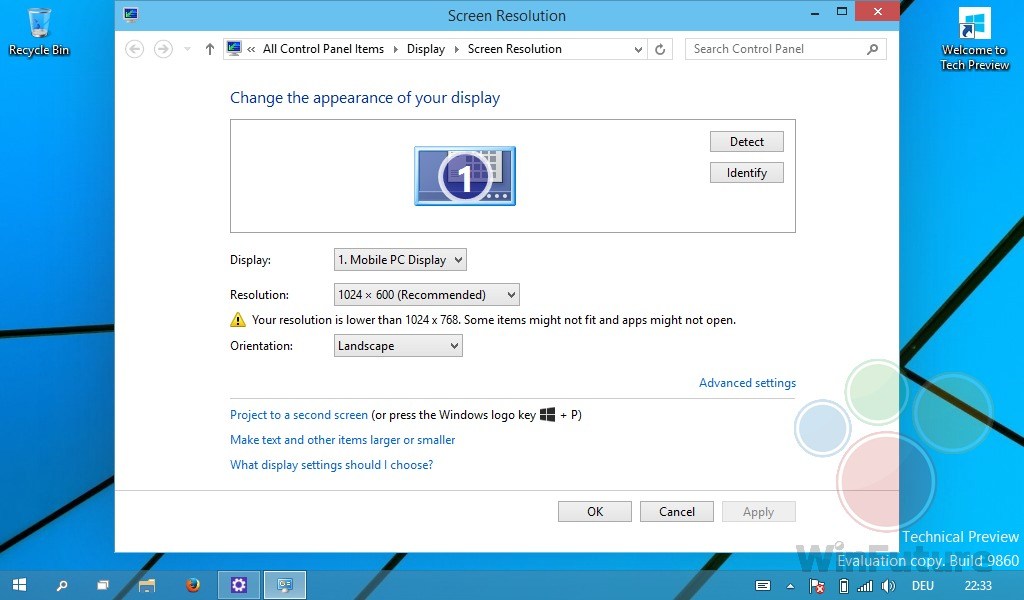Viewport: 1024px width, 600px height.
Task: Open the Orientation dropdown set to Landscape
Action: (397, 345)
